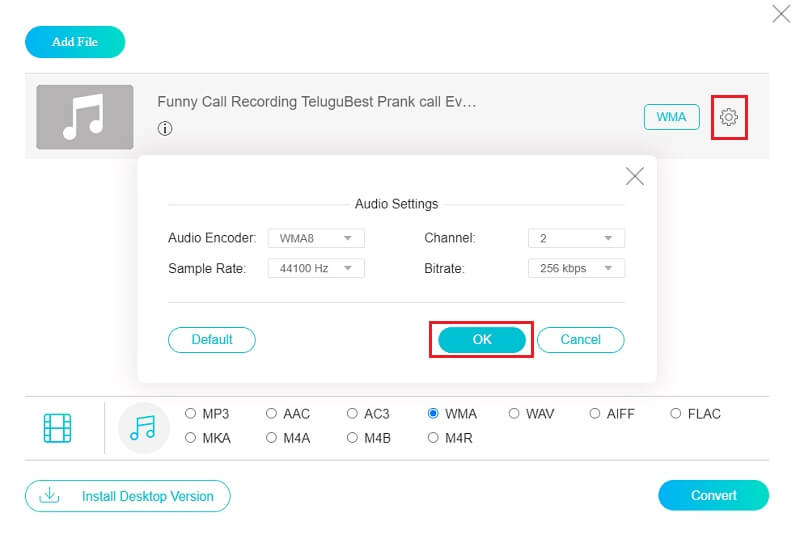The height and width of the screenshot is (534, 800).
Task: Choose the FLAC format option
Action: point(677,414)
